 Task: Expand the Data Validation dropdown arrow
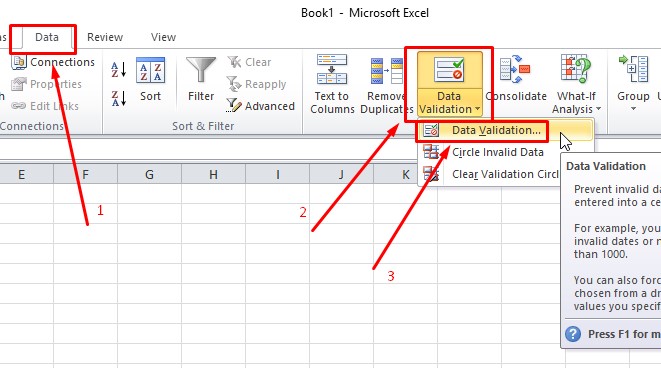pyautogui.click(x=477, y=109)
